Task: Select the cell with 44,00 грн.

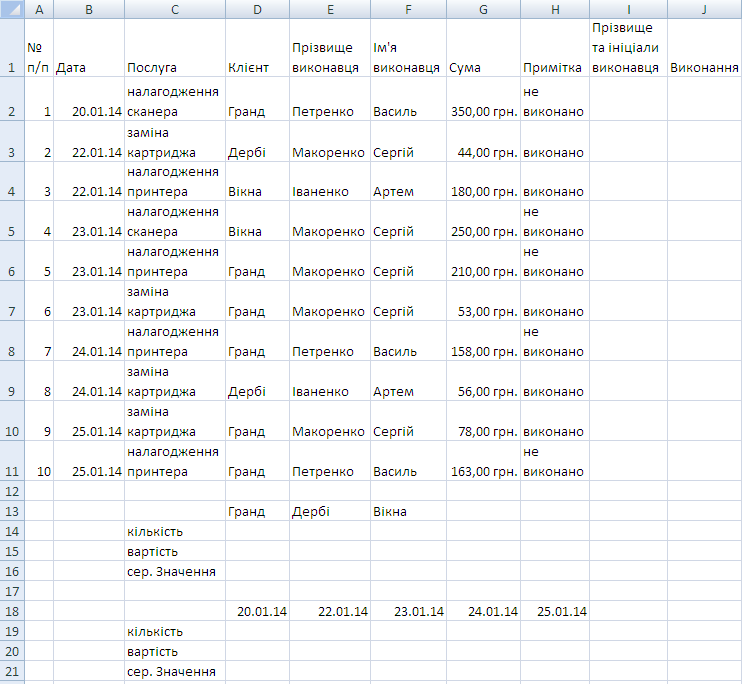Action: click(x=483, y=141)
